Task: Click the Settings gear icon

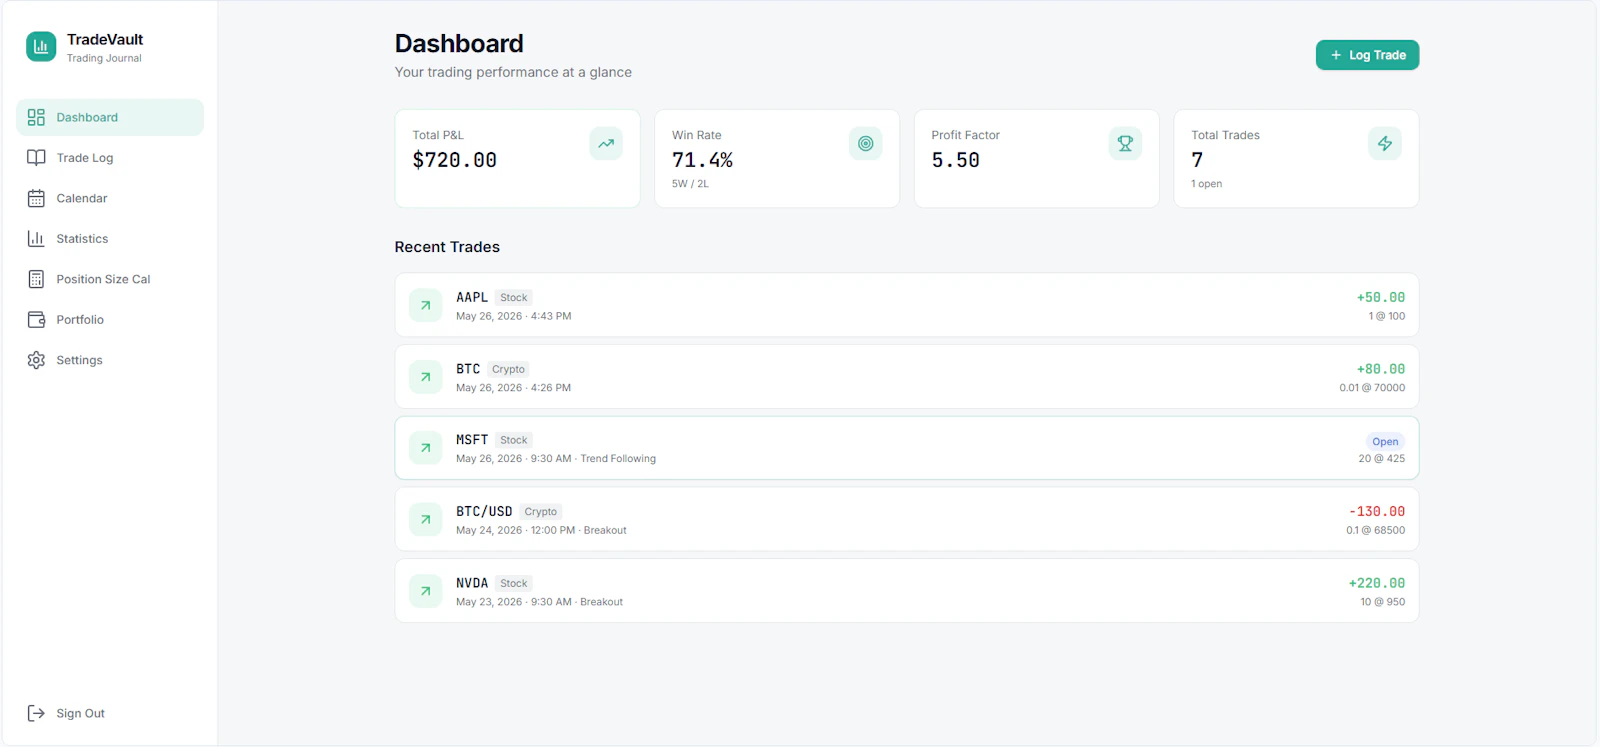Action: [x=36, y=360]
